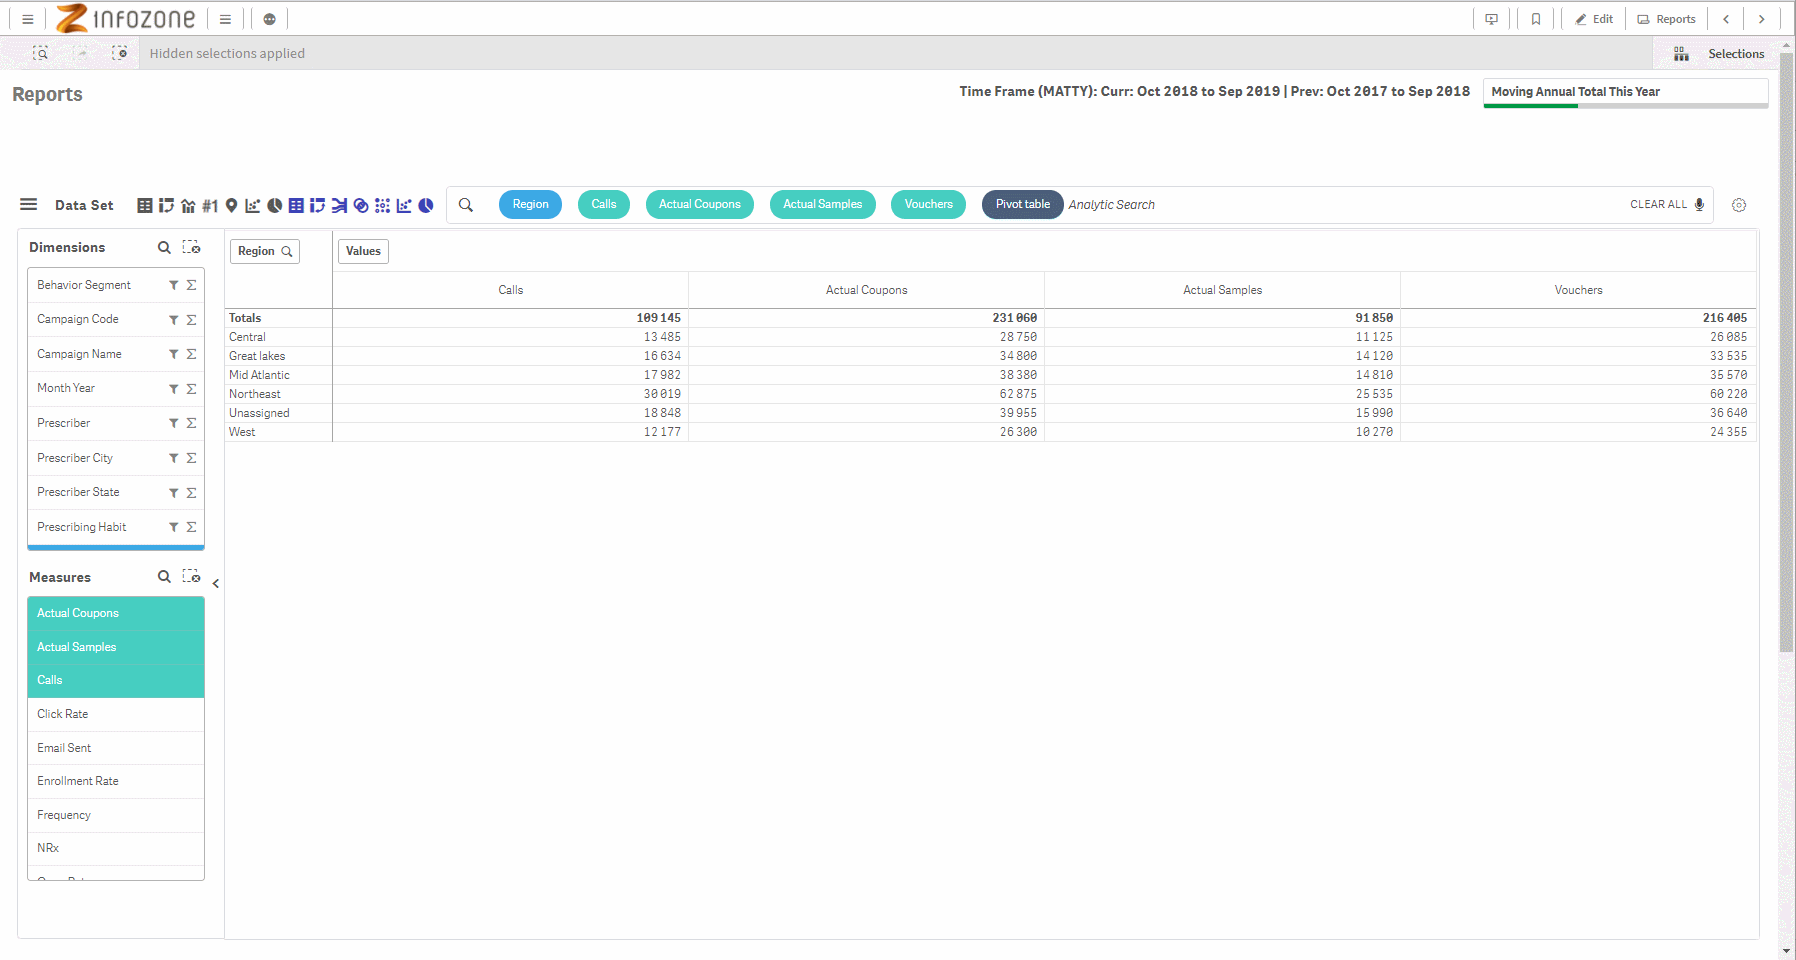Open Moving Annual Total This Year dropdown
Image resolution: width=1796 pixels, height=960 pixels.
[1626, 92]
